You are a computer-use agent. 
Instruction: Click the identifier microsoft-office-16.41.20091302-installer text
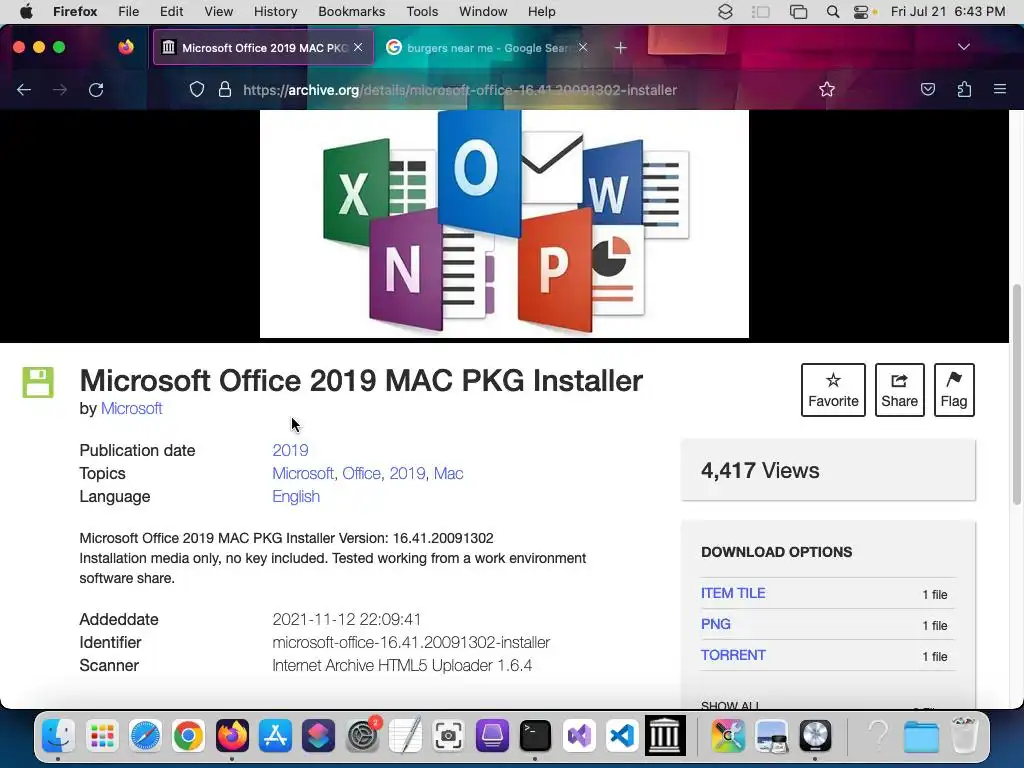click(411, 643)
